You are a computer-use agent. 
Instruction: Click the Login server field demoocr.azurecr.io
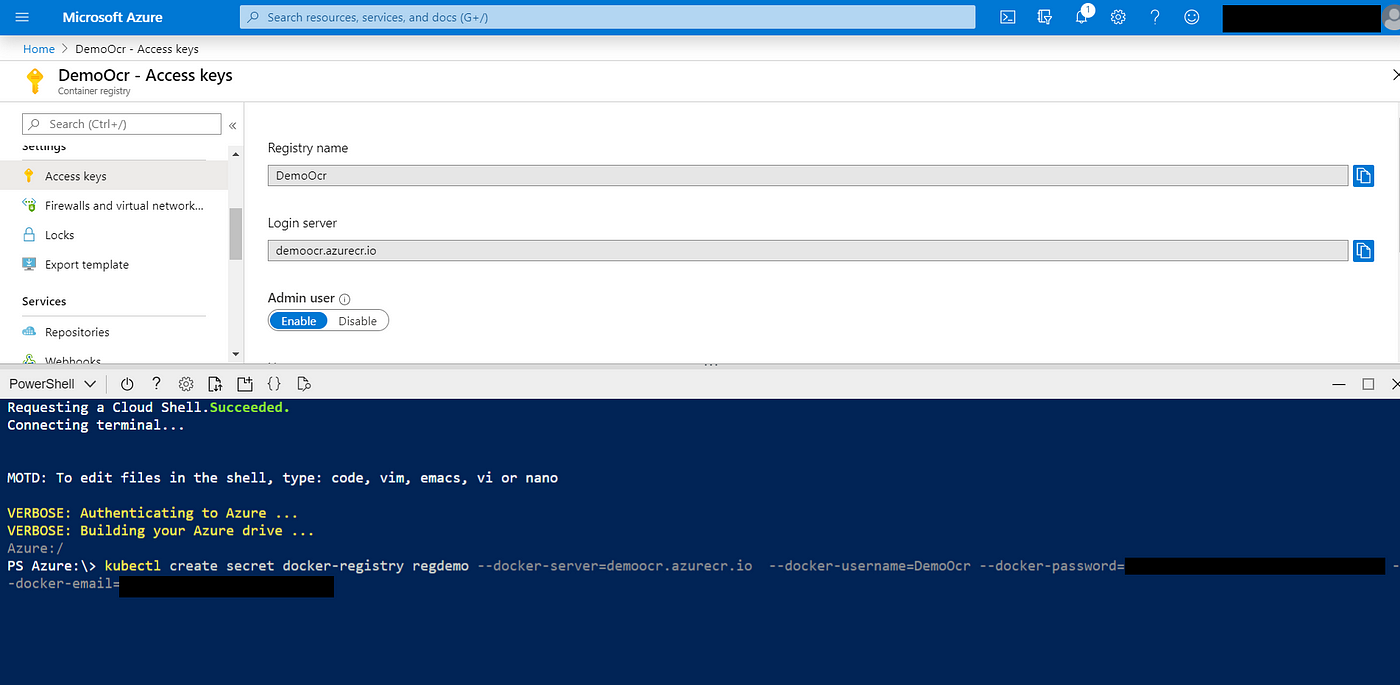pos(808,251)
